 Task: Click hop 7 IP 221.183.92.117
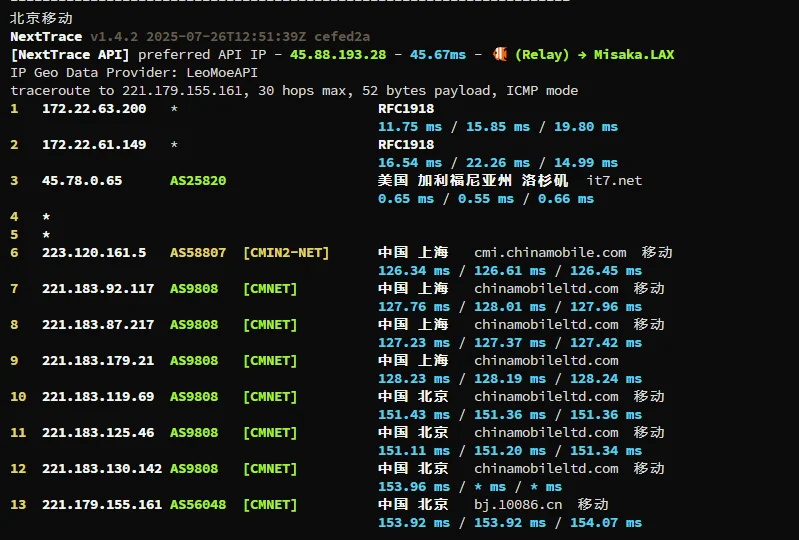(98, 289)
